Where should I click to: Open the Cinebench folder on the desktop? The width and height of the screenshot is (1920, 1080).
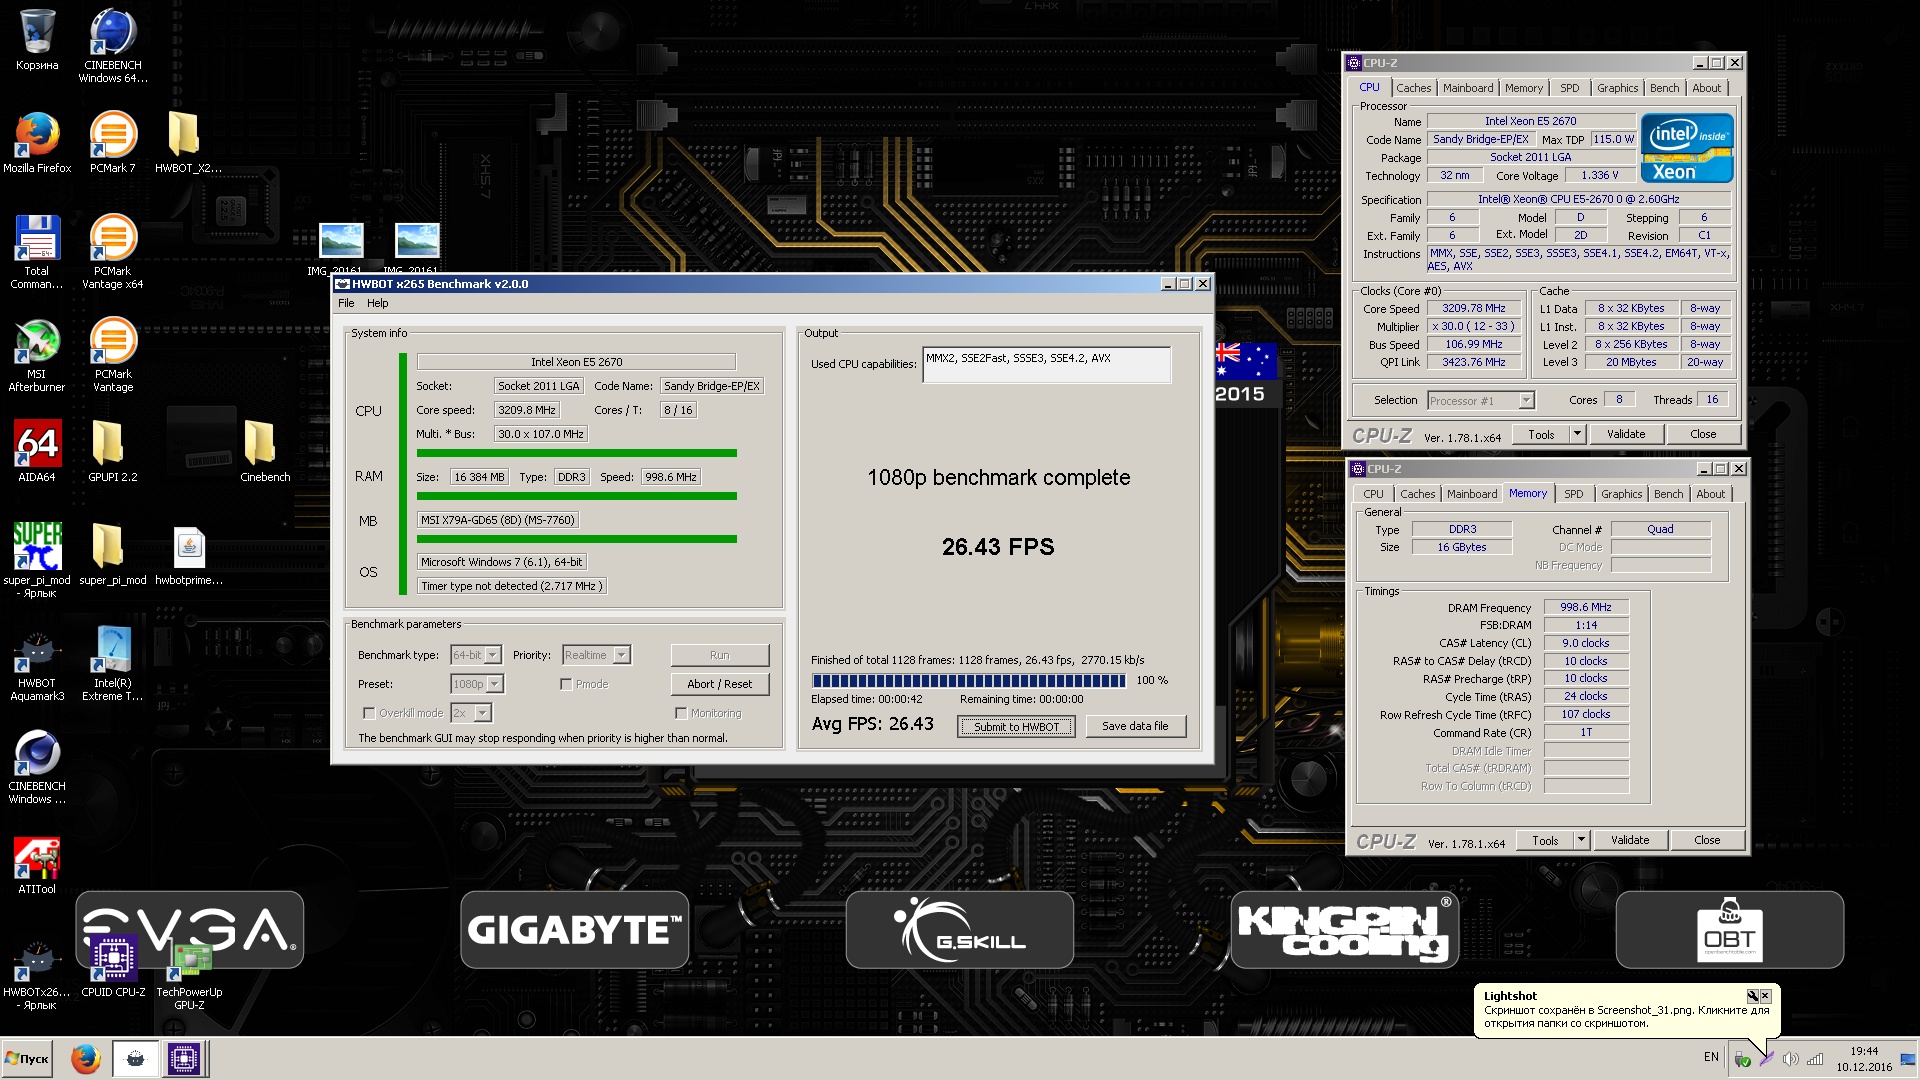(264, 451)
